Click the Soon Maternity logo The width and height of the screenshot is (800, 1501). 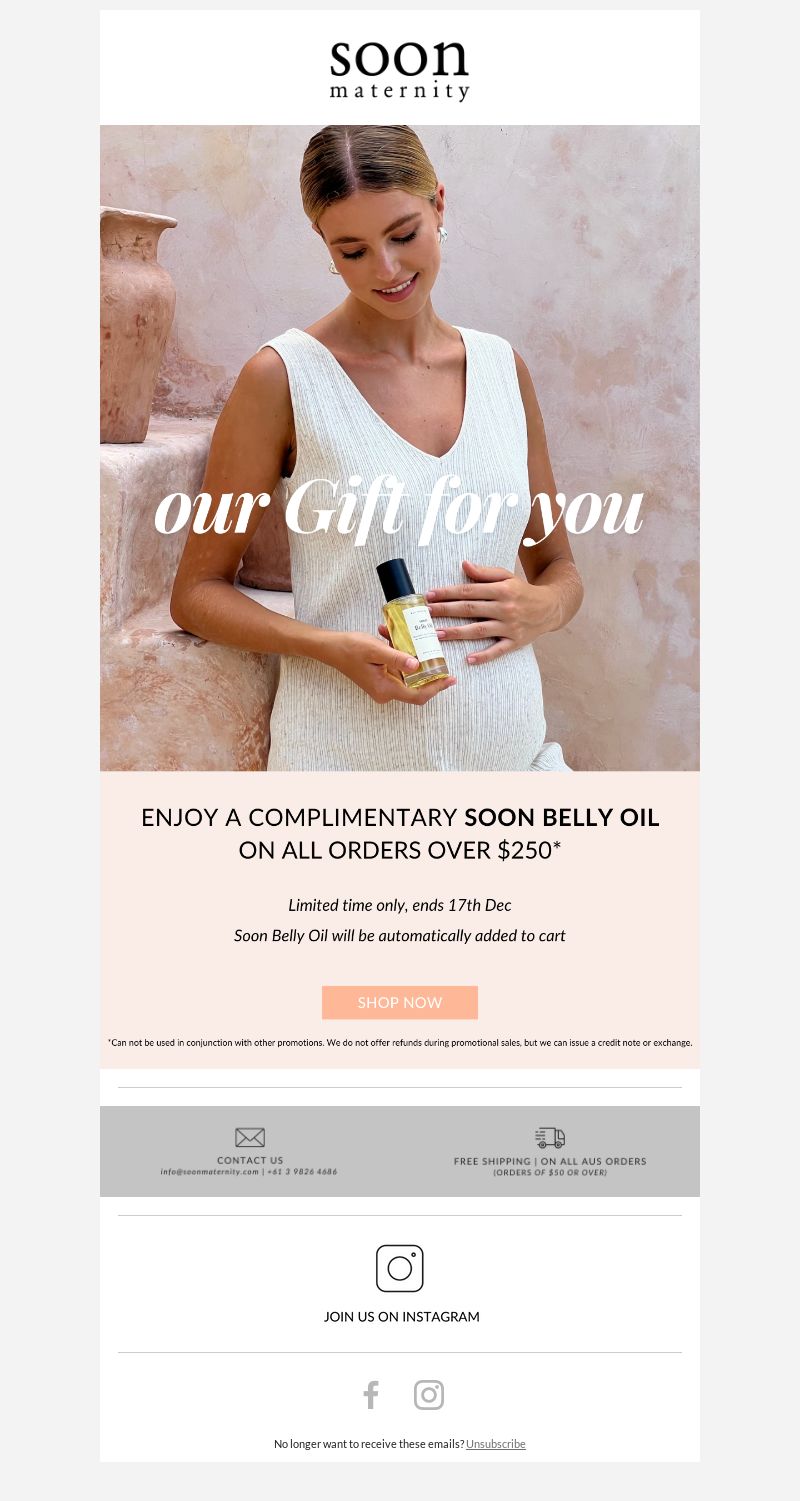click(400, 69)
